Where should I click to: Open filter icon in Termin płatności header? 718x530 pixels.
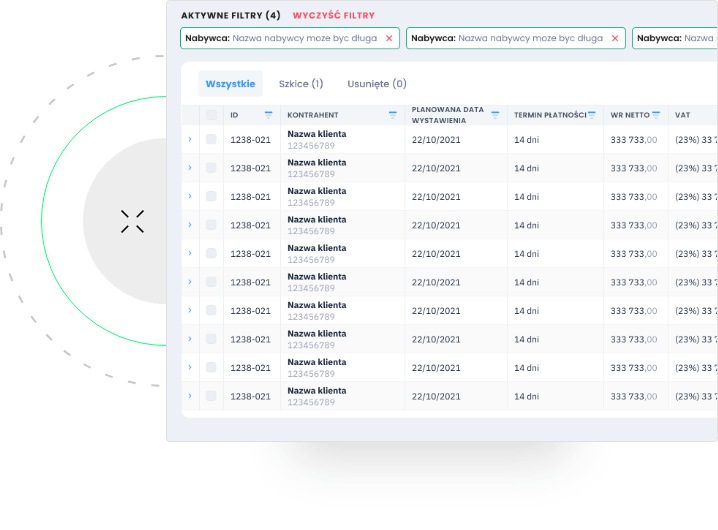click(592, 115)
